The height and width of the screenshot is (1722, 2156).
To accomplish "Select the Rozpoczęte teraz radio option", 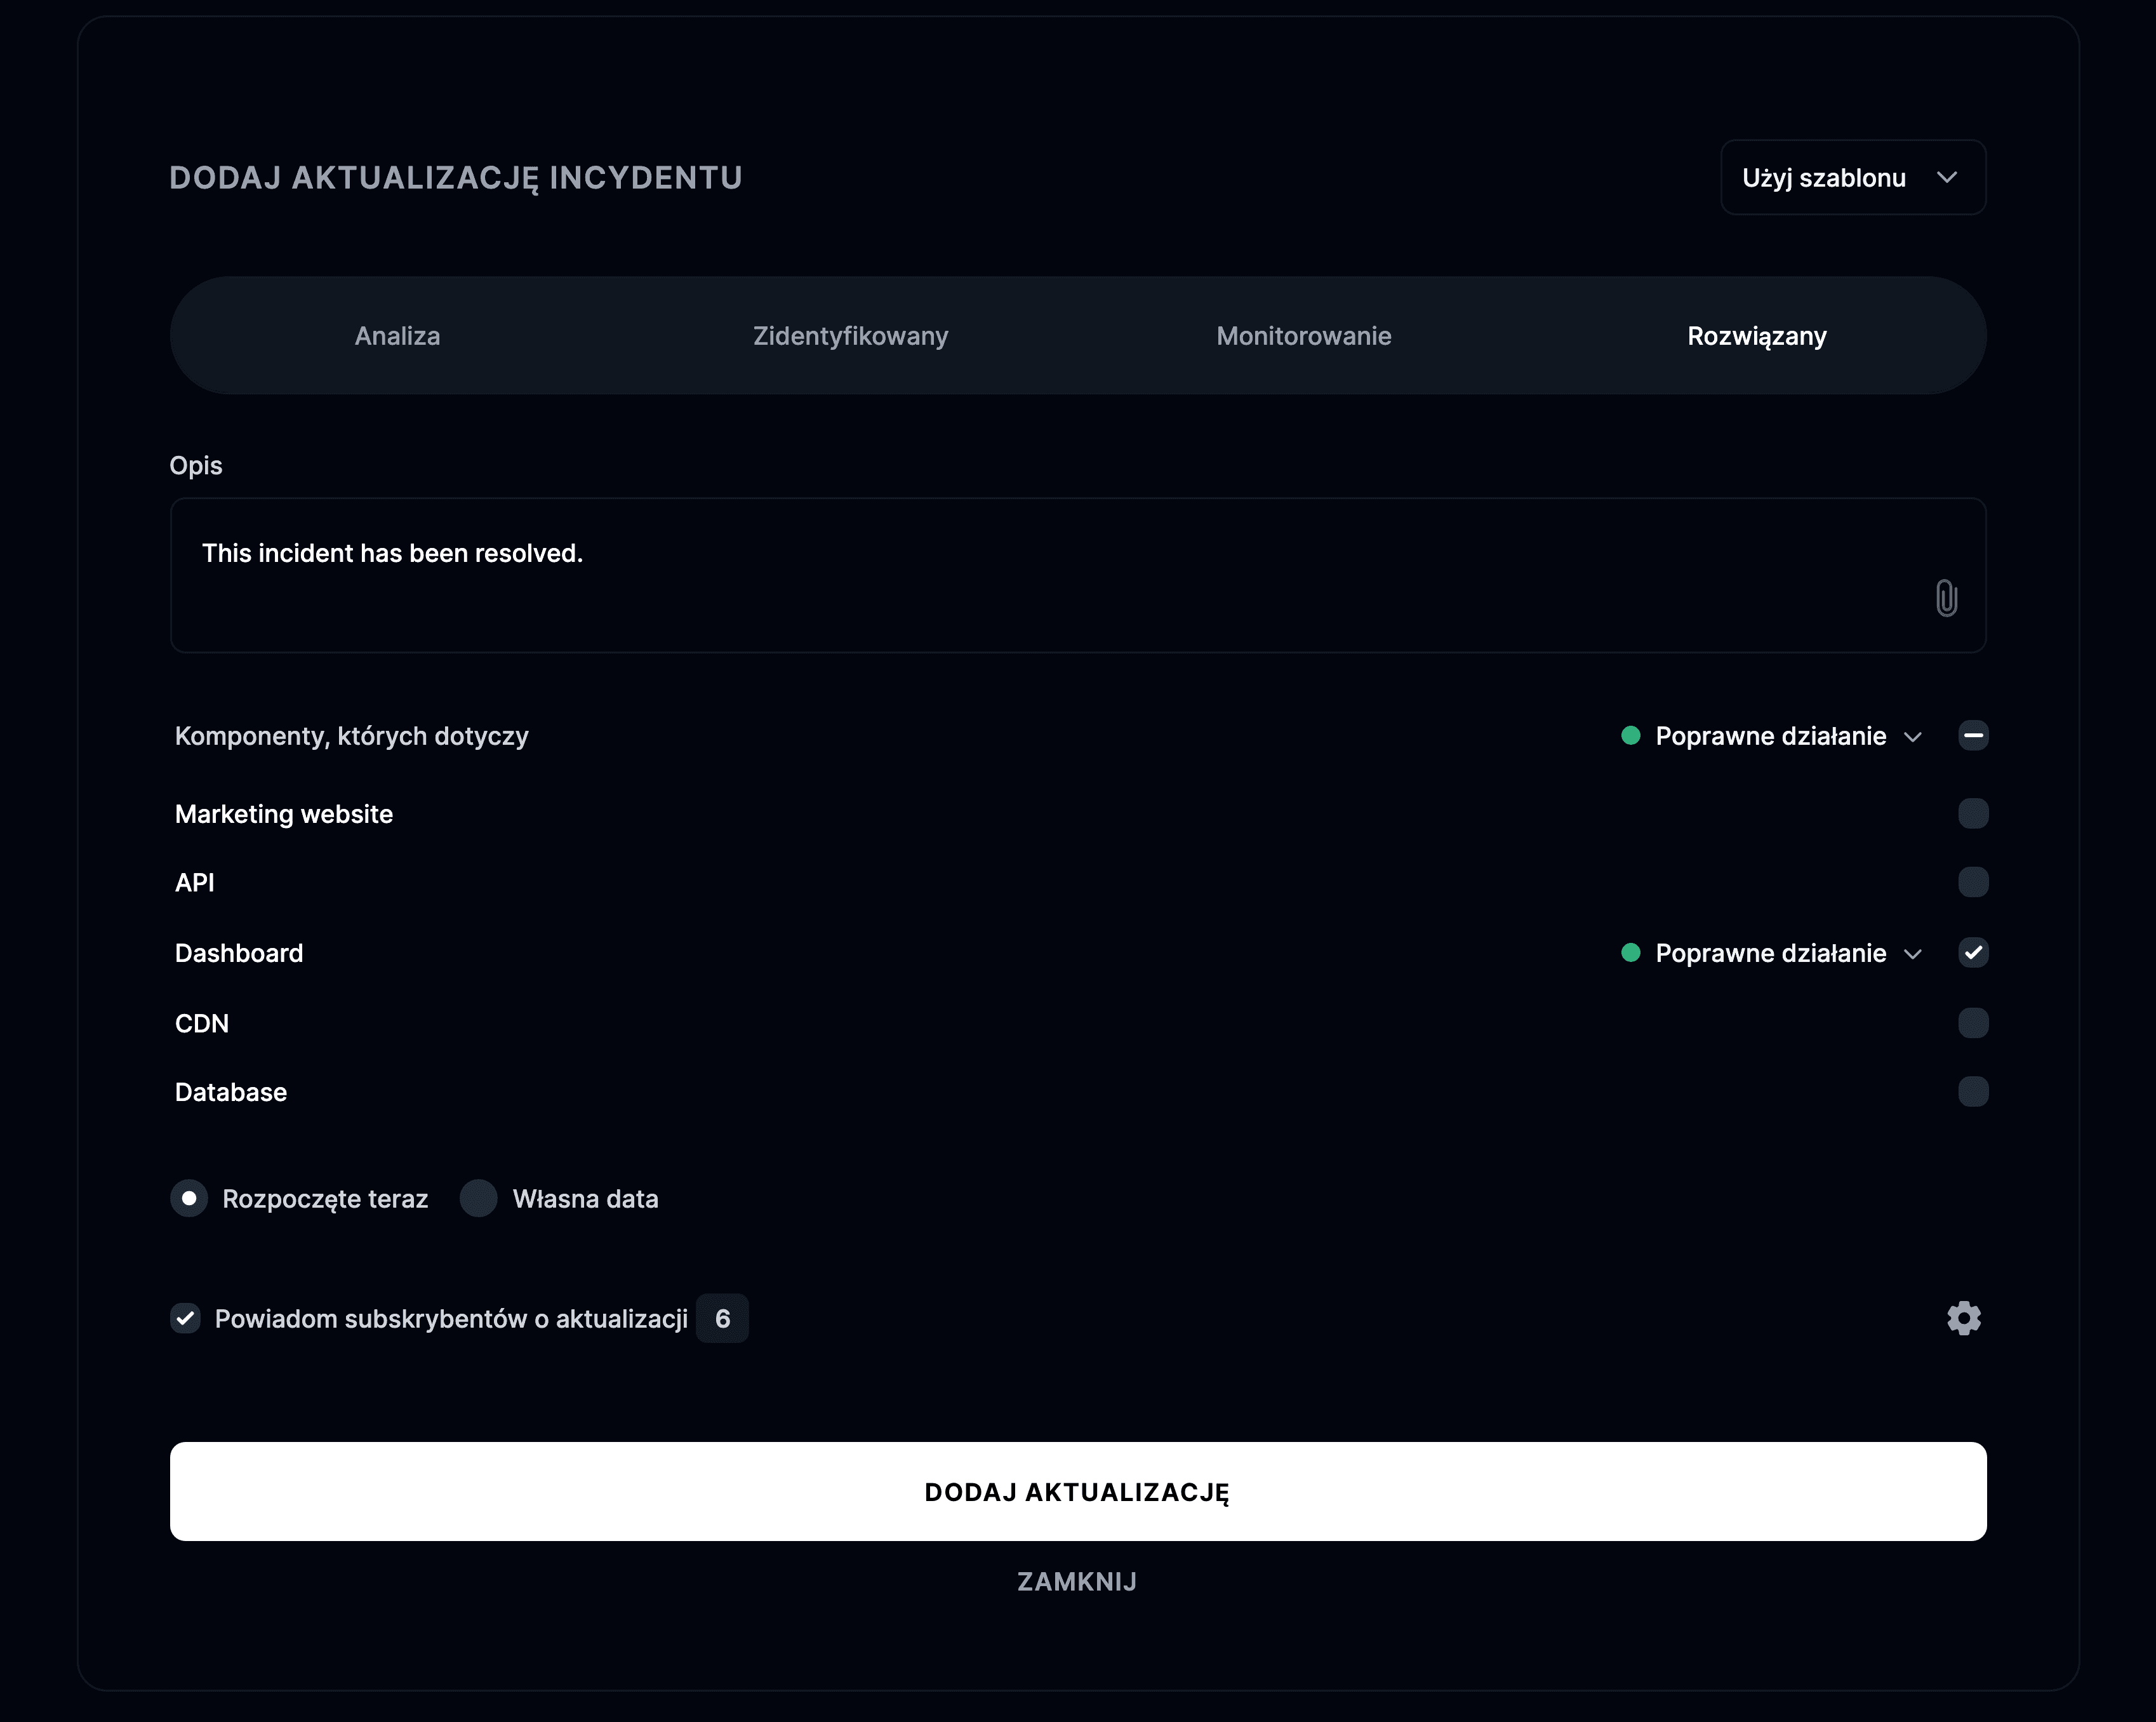I will click(x=189, y=1198).
